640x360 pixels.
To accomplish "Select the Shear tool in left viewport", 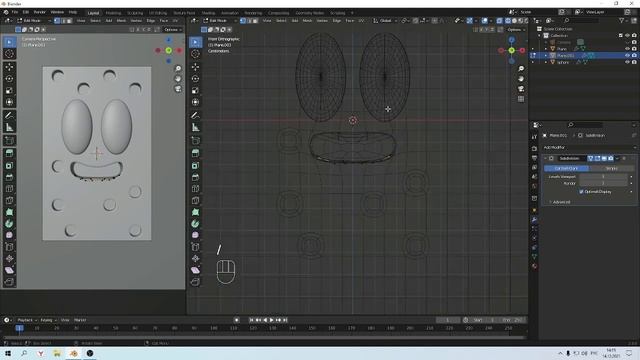I will [x=9, y=270].
